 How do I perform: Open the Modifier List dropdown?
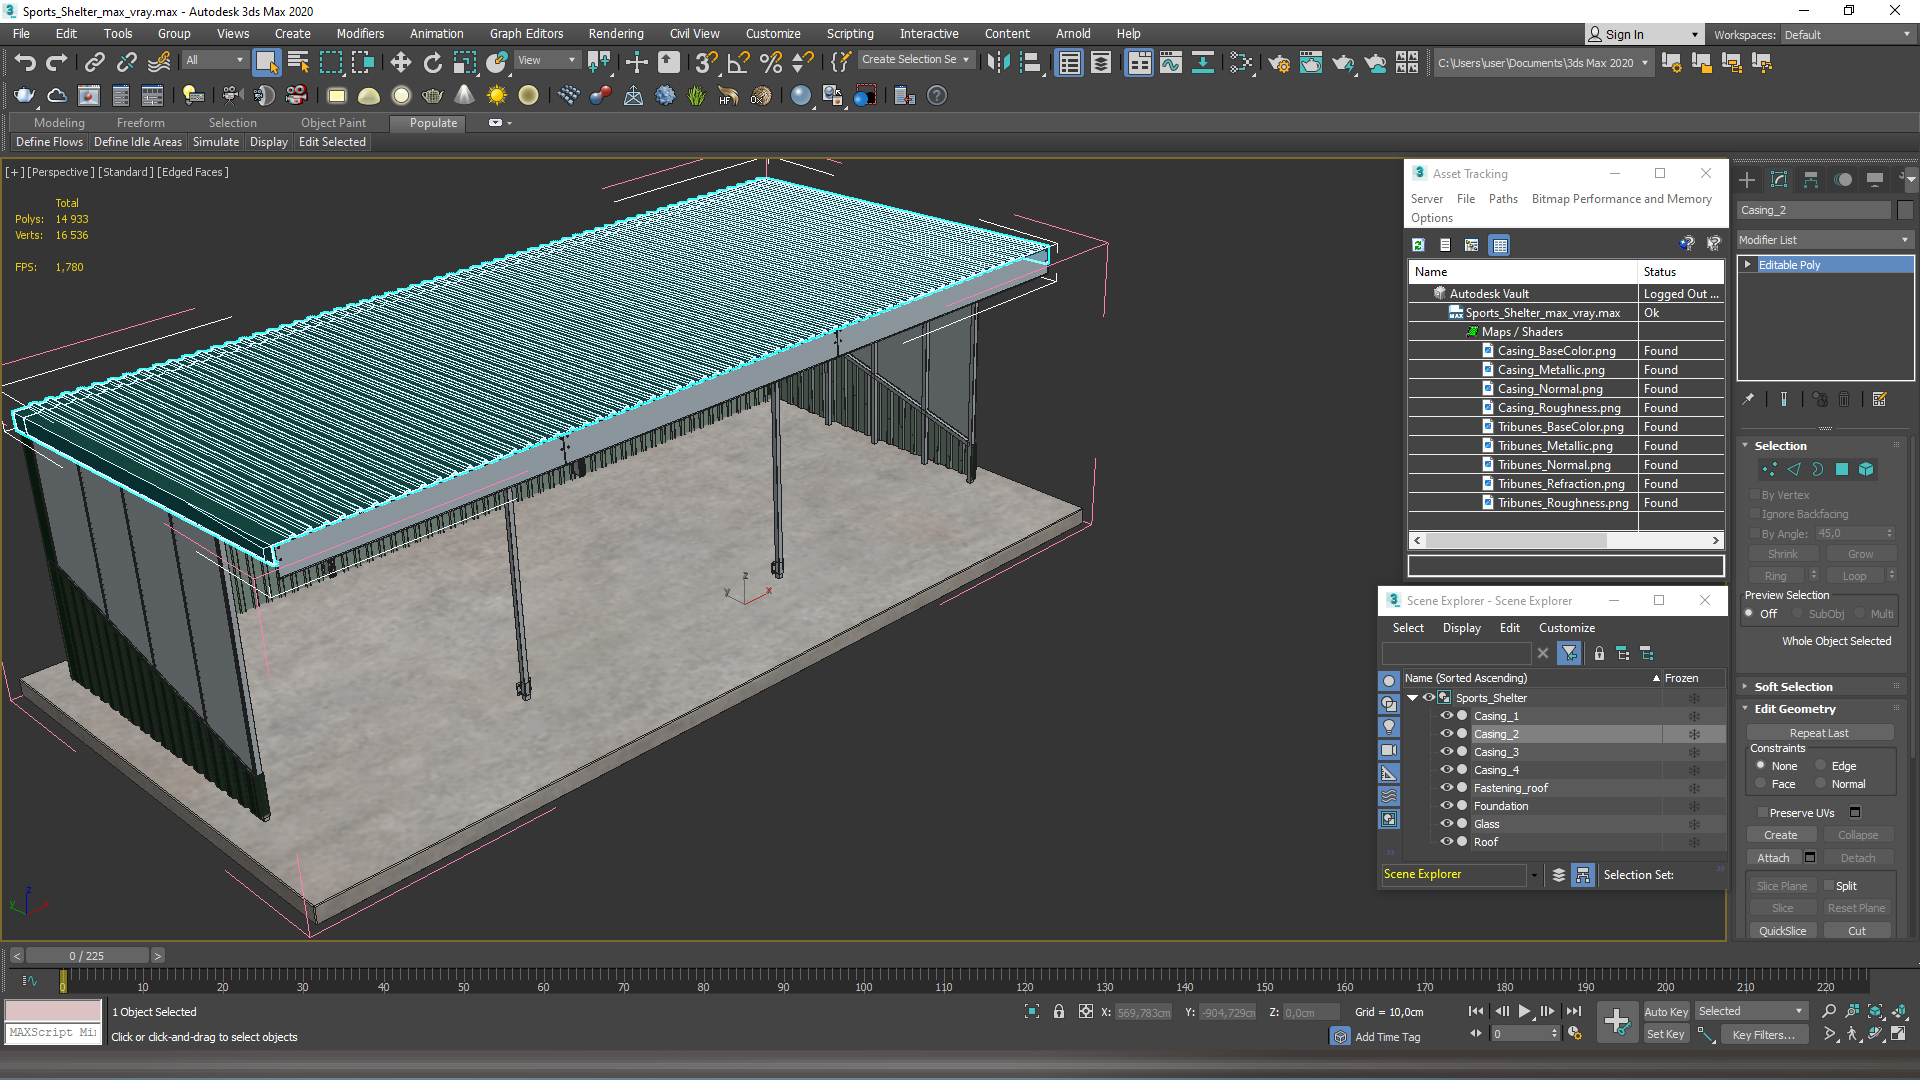point(1824,240)
